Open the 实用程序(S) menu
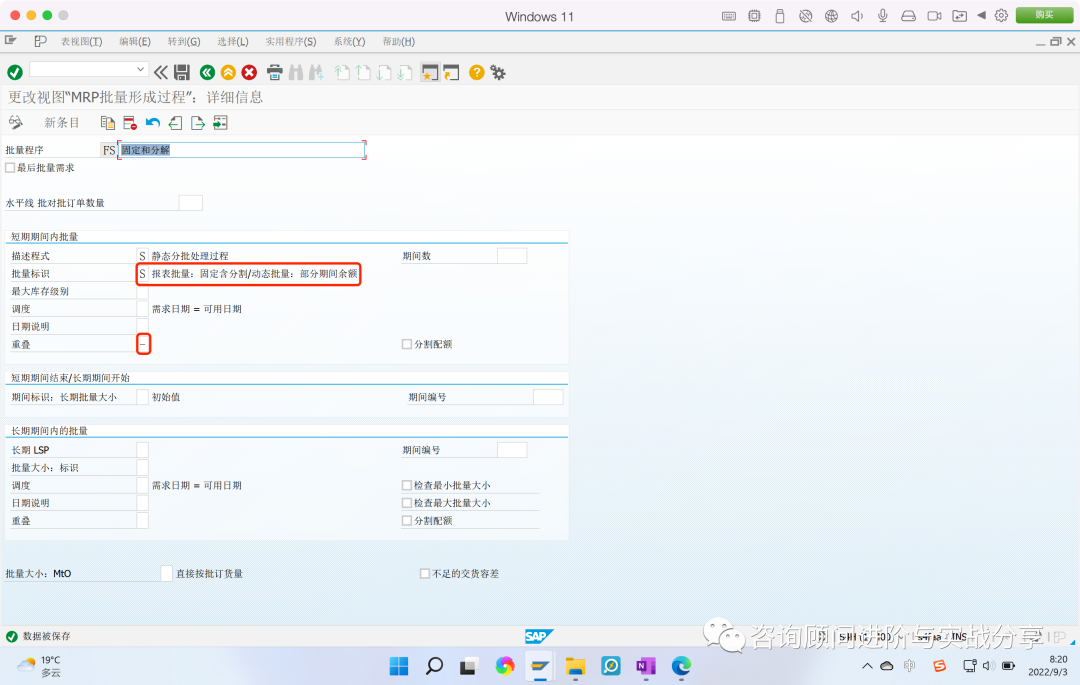Screen dimensions: 1080x685 pos(291,41)
